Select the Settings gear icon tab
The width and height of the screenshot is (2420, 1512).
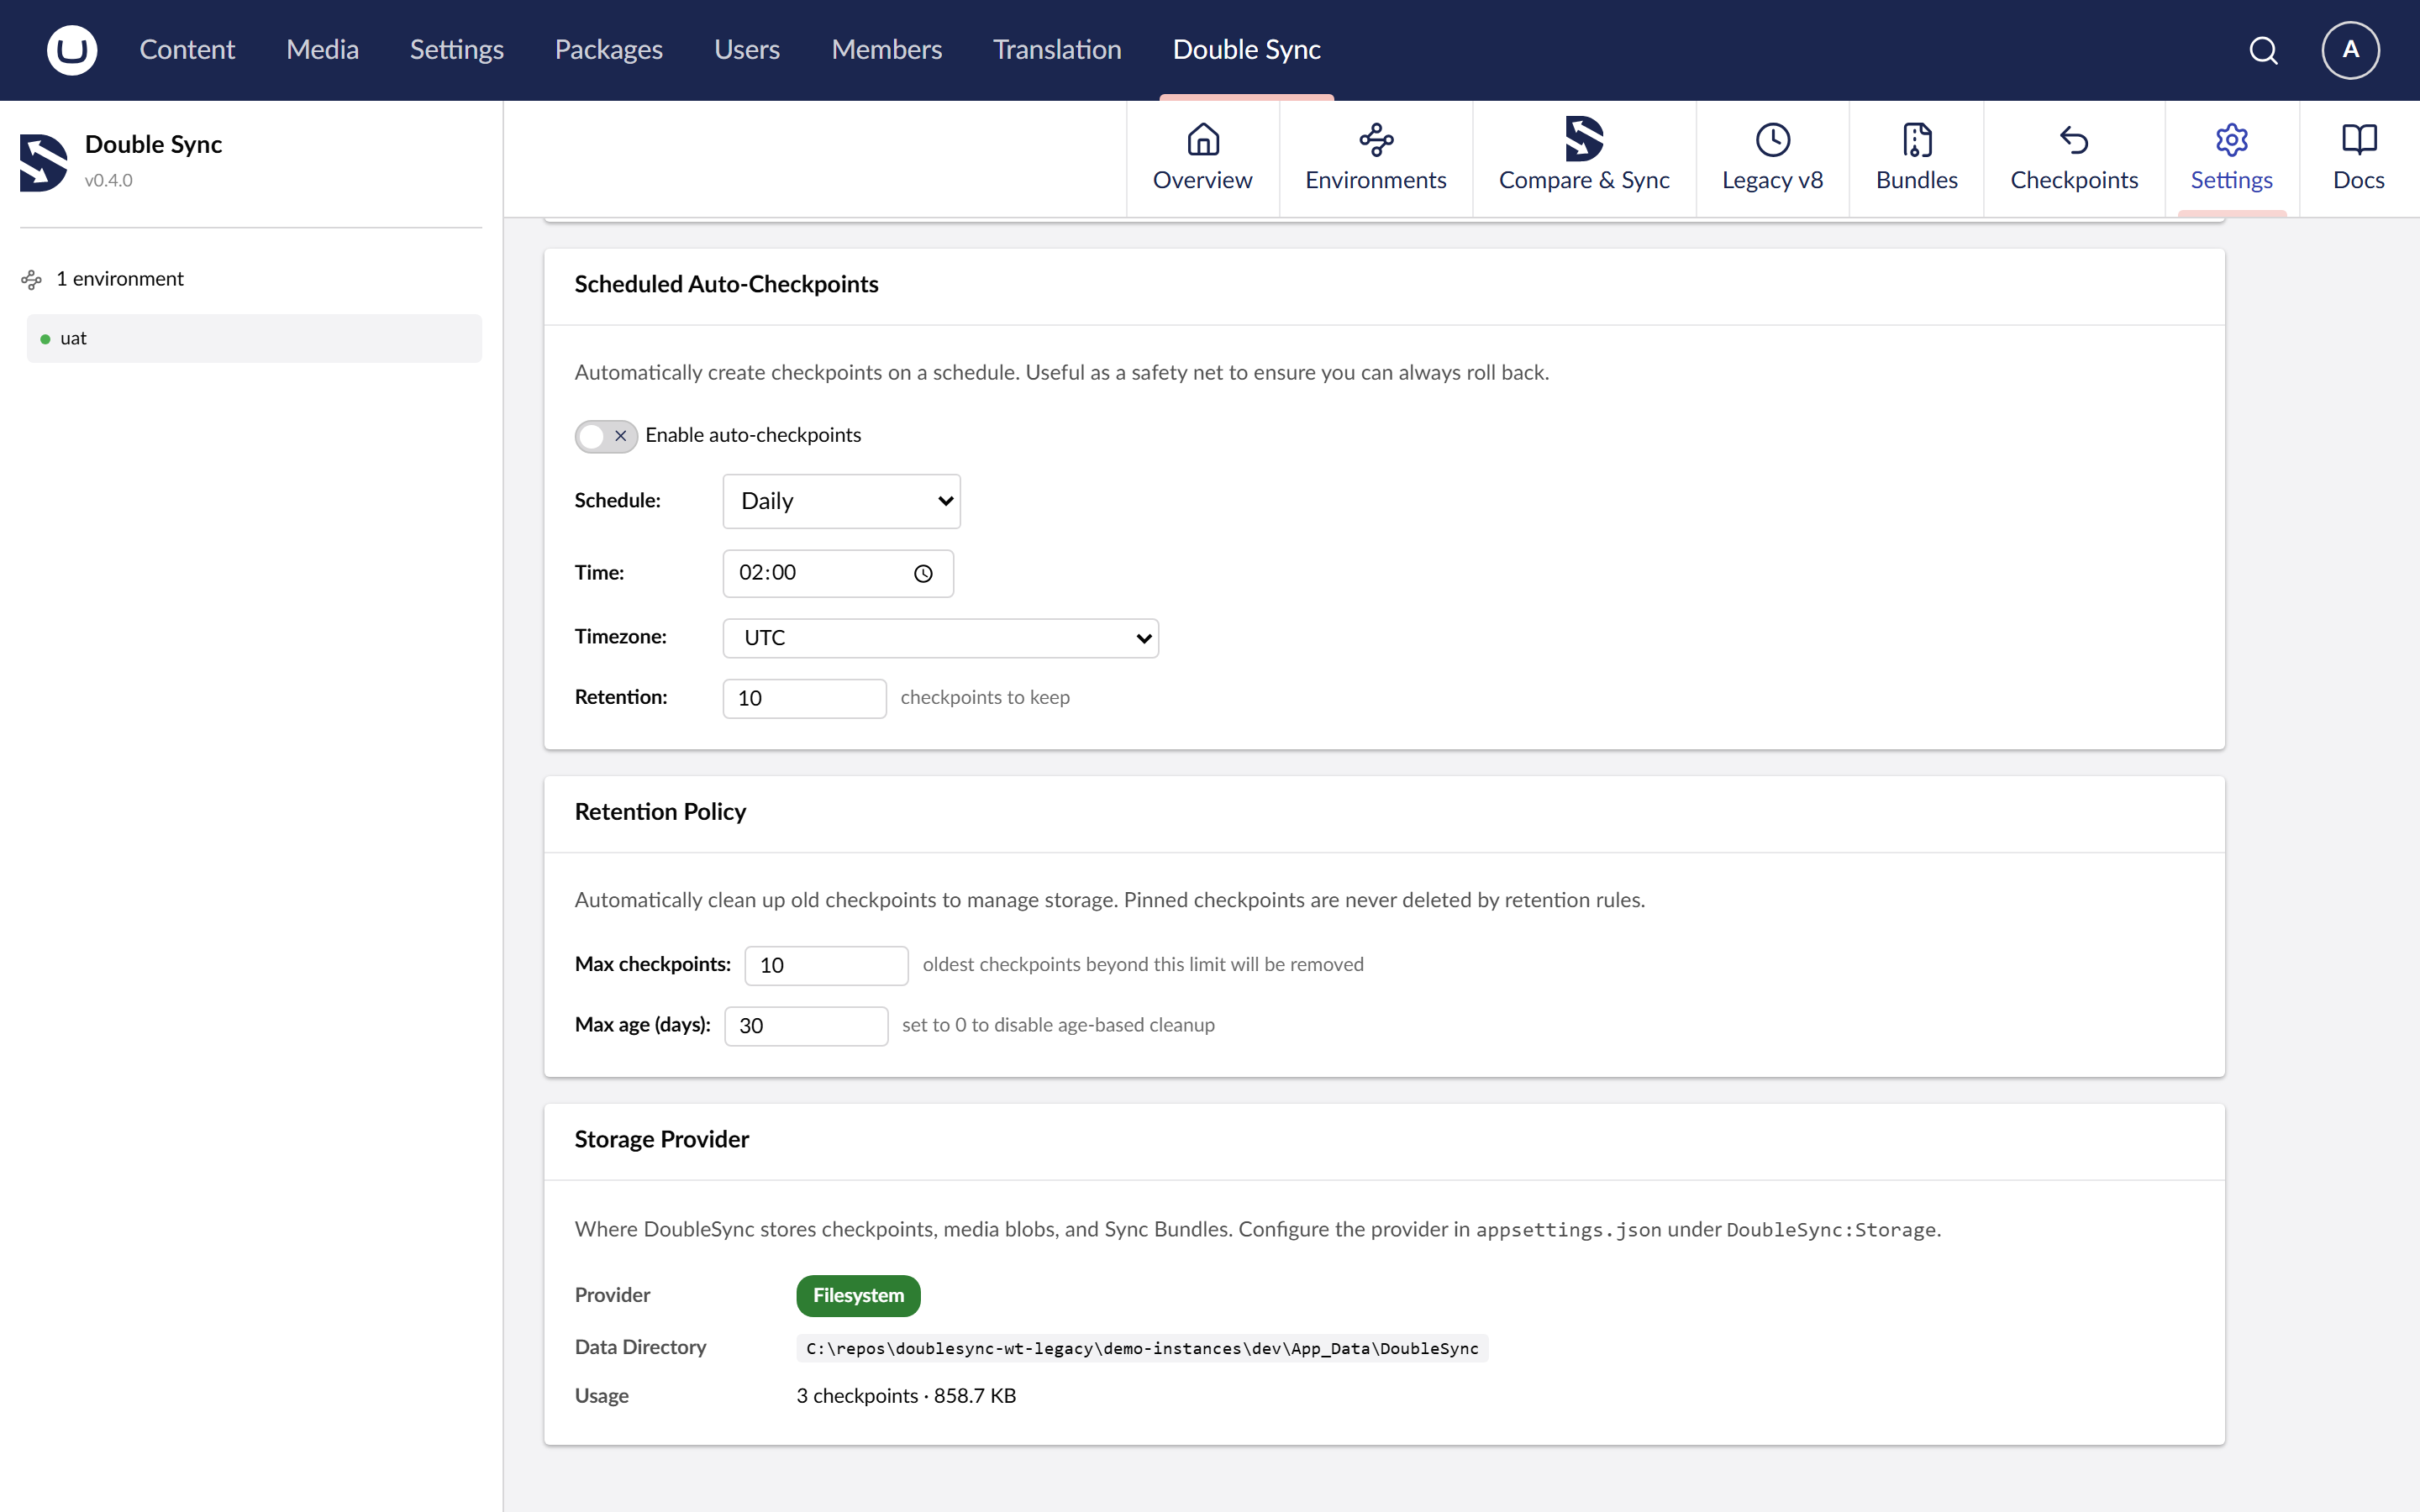(2231, 158)
